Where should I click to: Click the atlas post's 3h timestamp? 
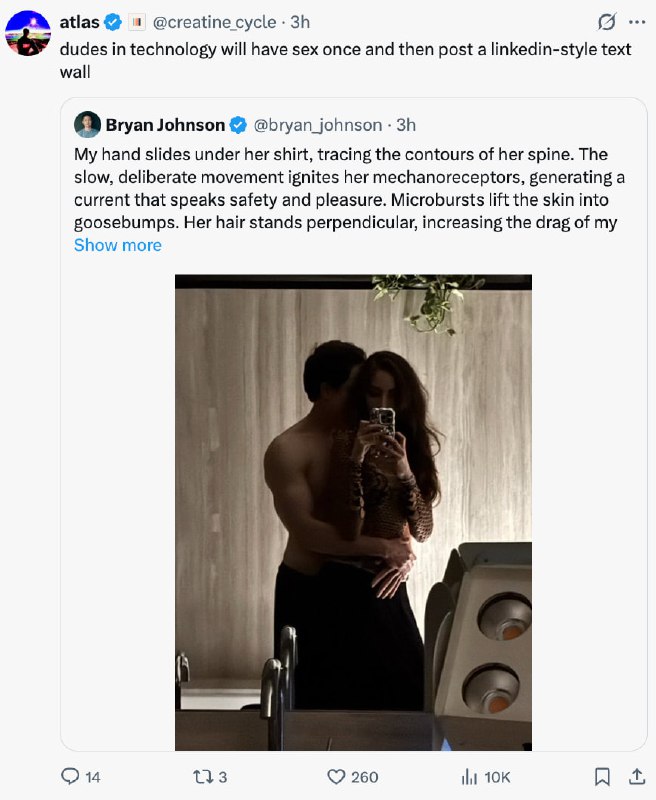[x=300, y=22]
